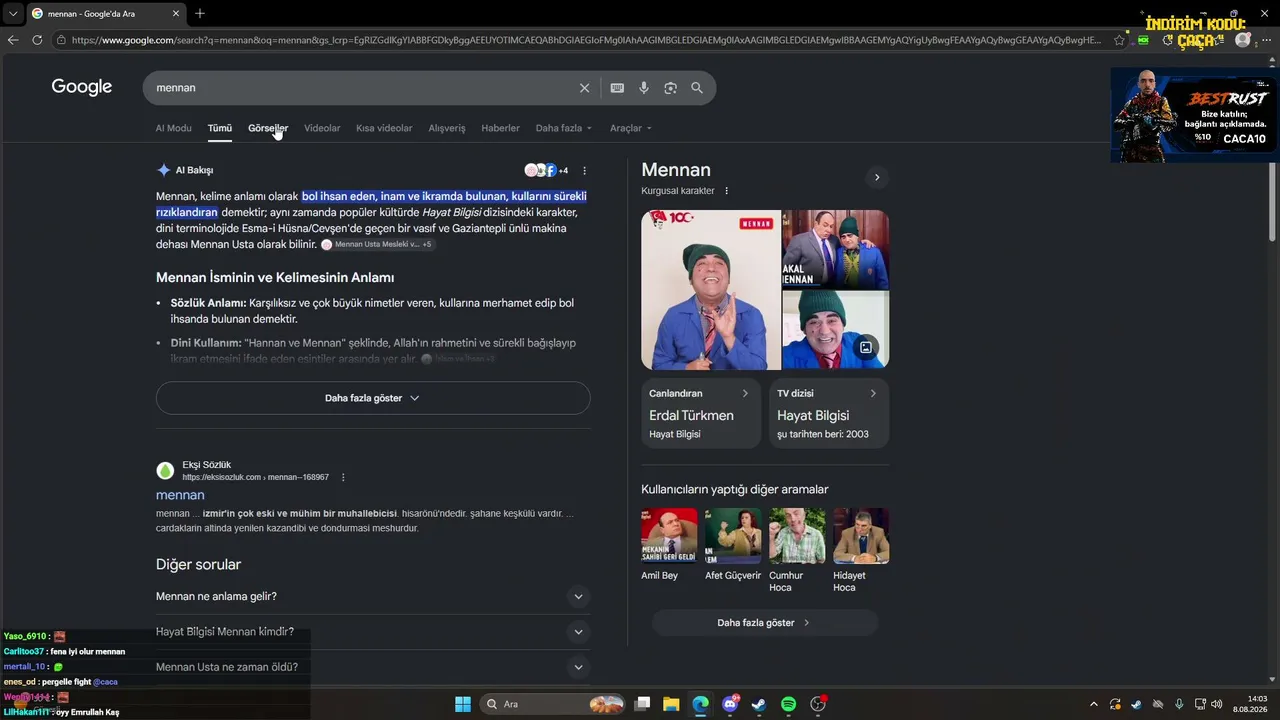Open the 'mennan' Ekşi Sözlük result link
The width and height of the screenshot is (1280, 720).
click(x=180, y=495)
